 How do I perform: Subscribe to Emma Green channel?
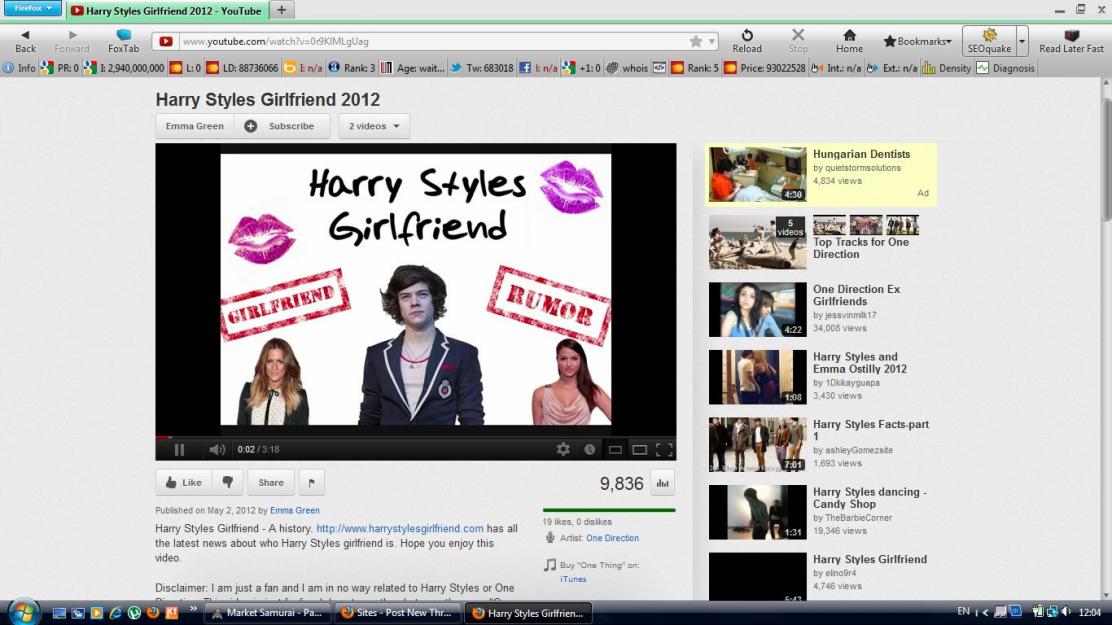click(x=283, y=126)
